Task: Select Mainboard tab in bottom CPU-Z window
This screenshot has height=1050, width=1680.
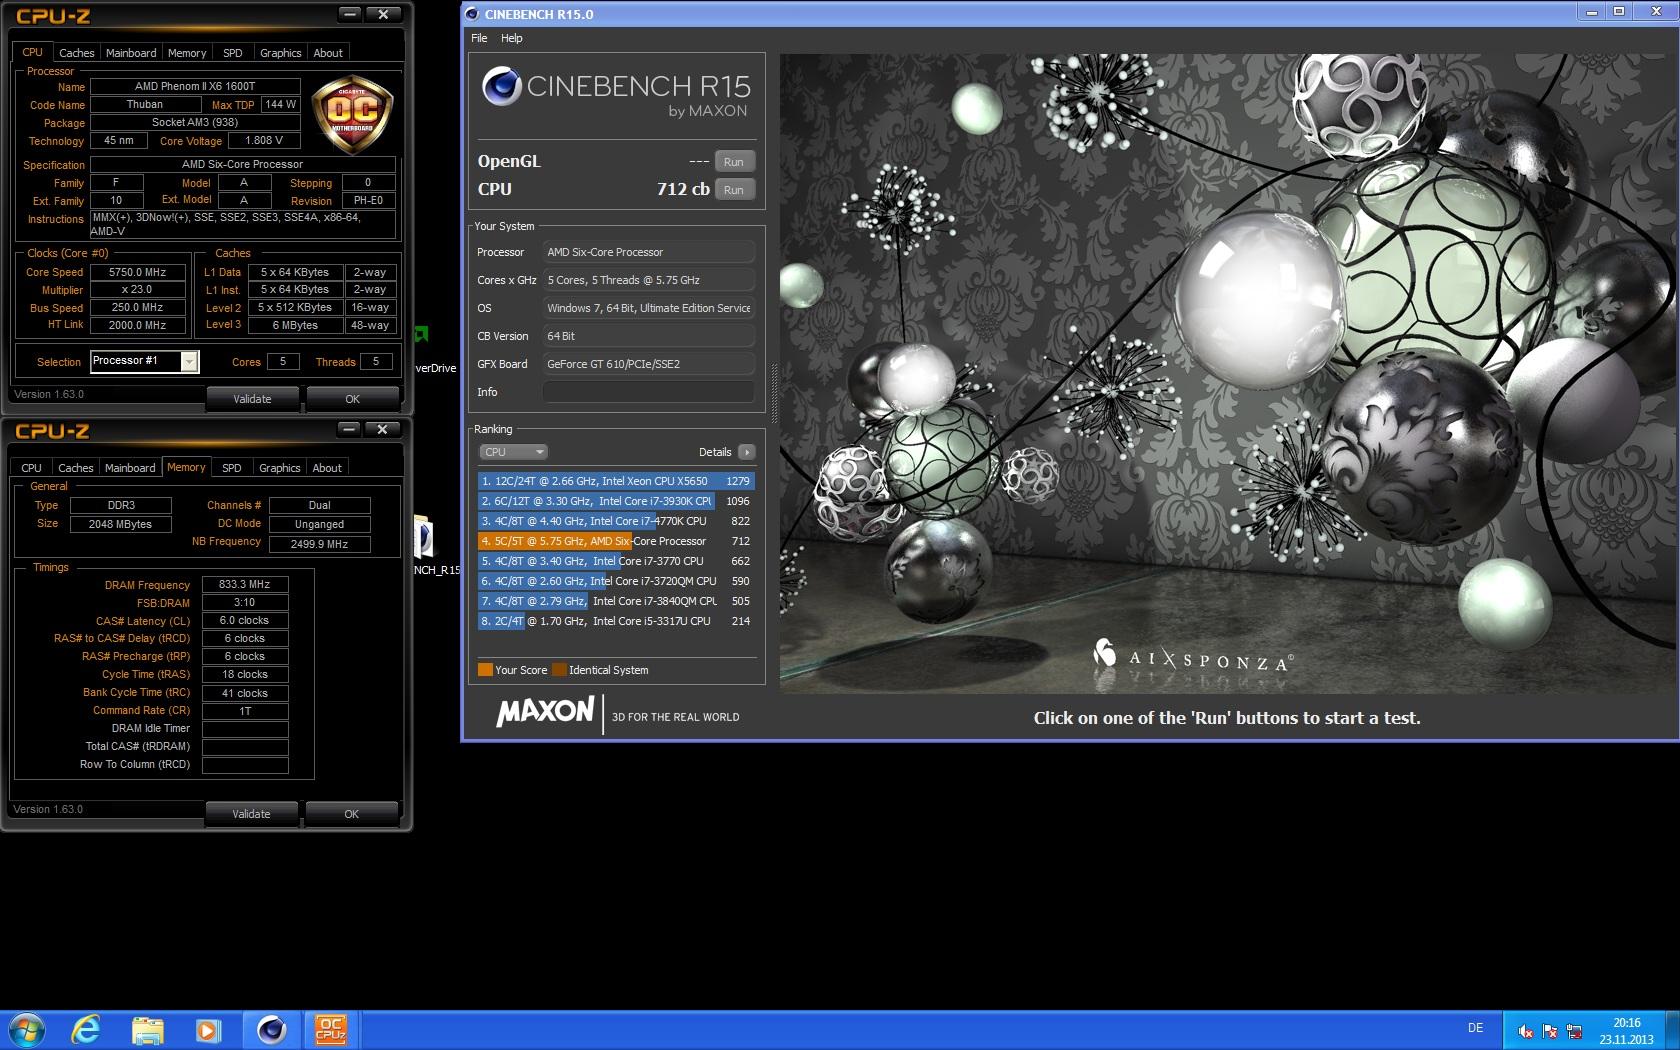Action: click(x=130, y=468)
